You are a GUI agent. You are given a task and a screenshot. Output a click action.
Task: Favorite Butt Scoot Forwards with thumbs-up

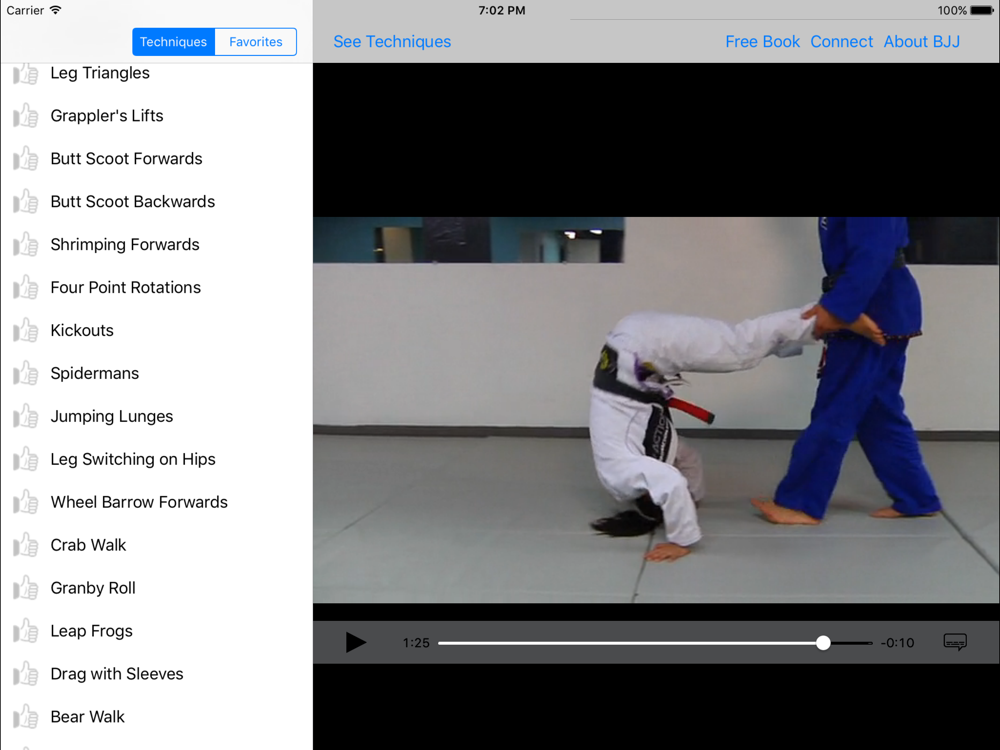(x=26, y=158)
